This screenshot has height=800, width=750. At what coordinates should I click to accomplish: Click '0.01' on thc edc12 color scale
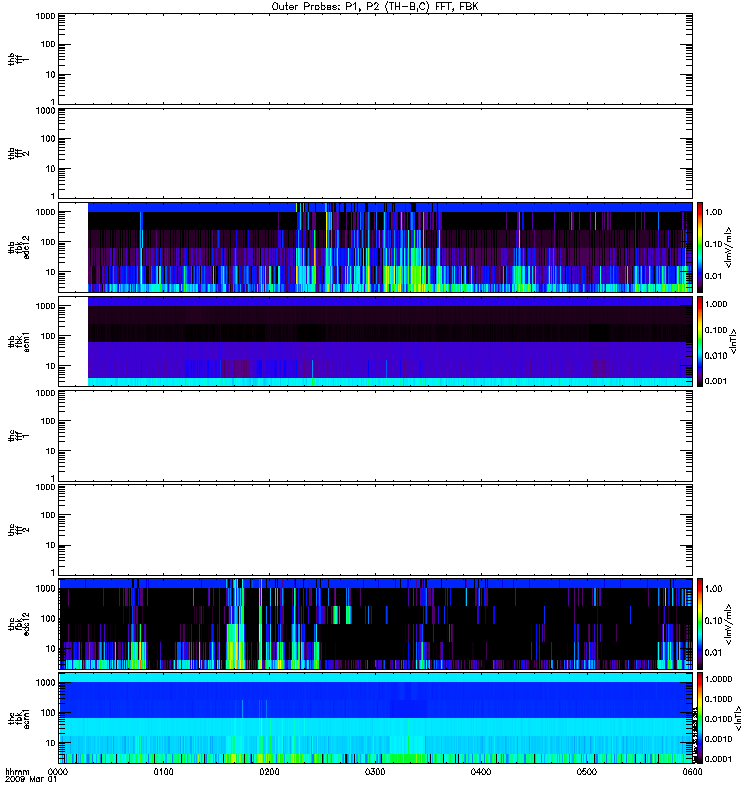(713, 653)
